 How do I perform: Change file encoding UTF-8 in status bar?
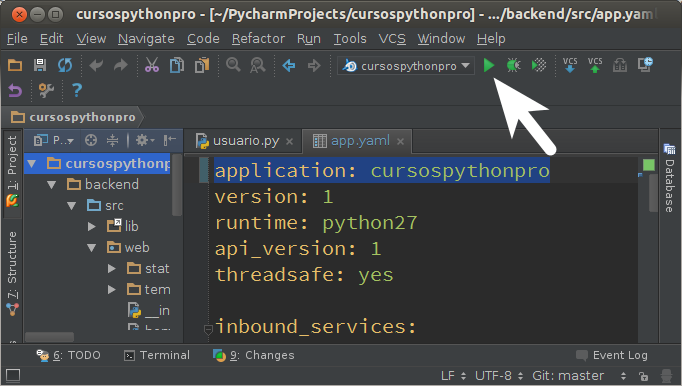coord(498,376)
